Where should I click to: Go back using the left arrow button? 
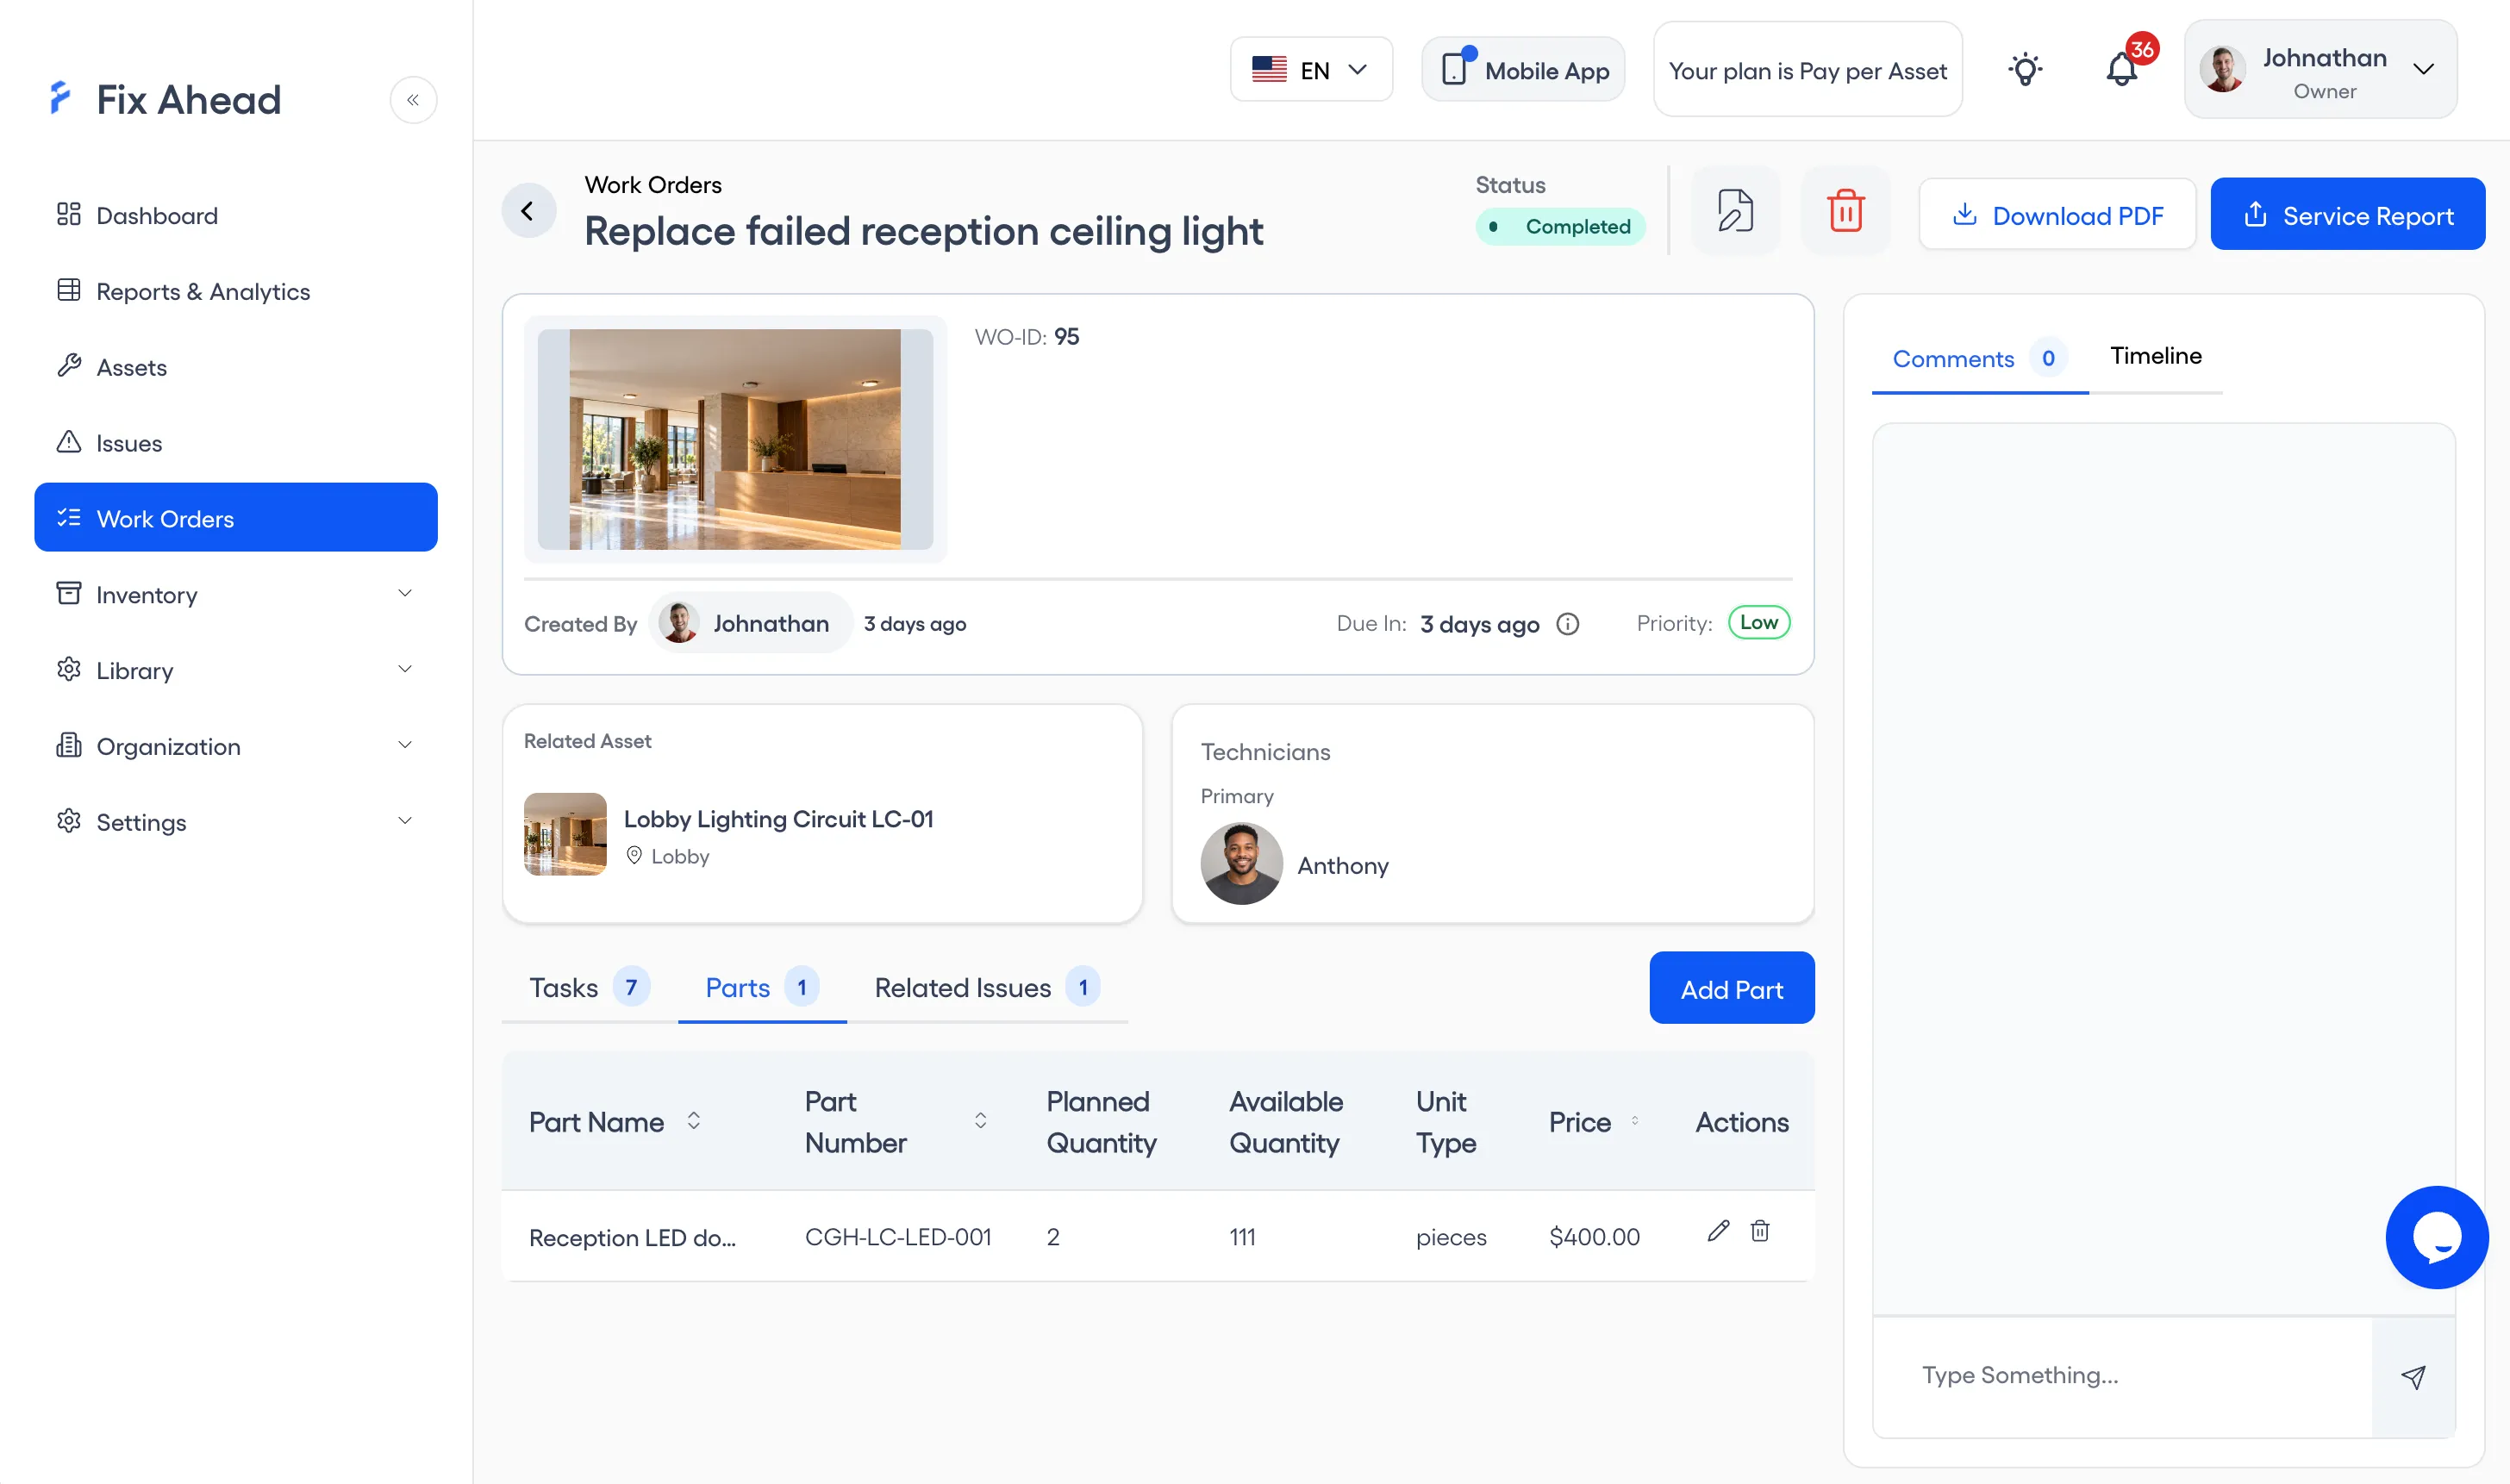pyautogui.click(x=528, y=211)
